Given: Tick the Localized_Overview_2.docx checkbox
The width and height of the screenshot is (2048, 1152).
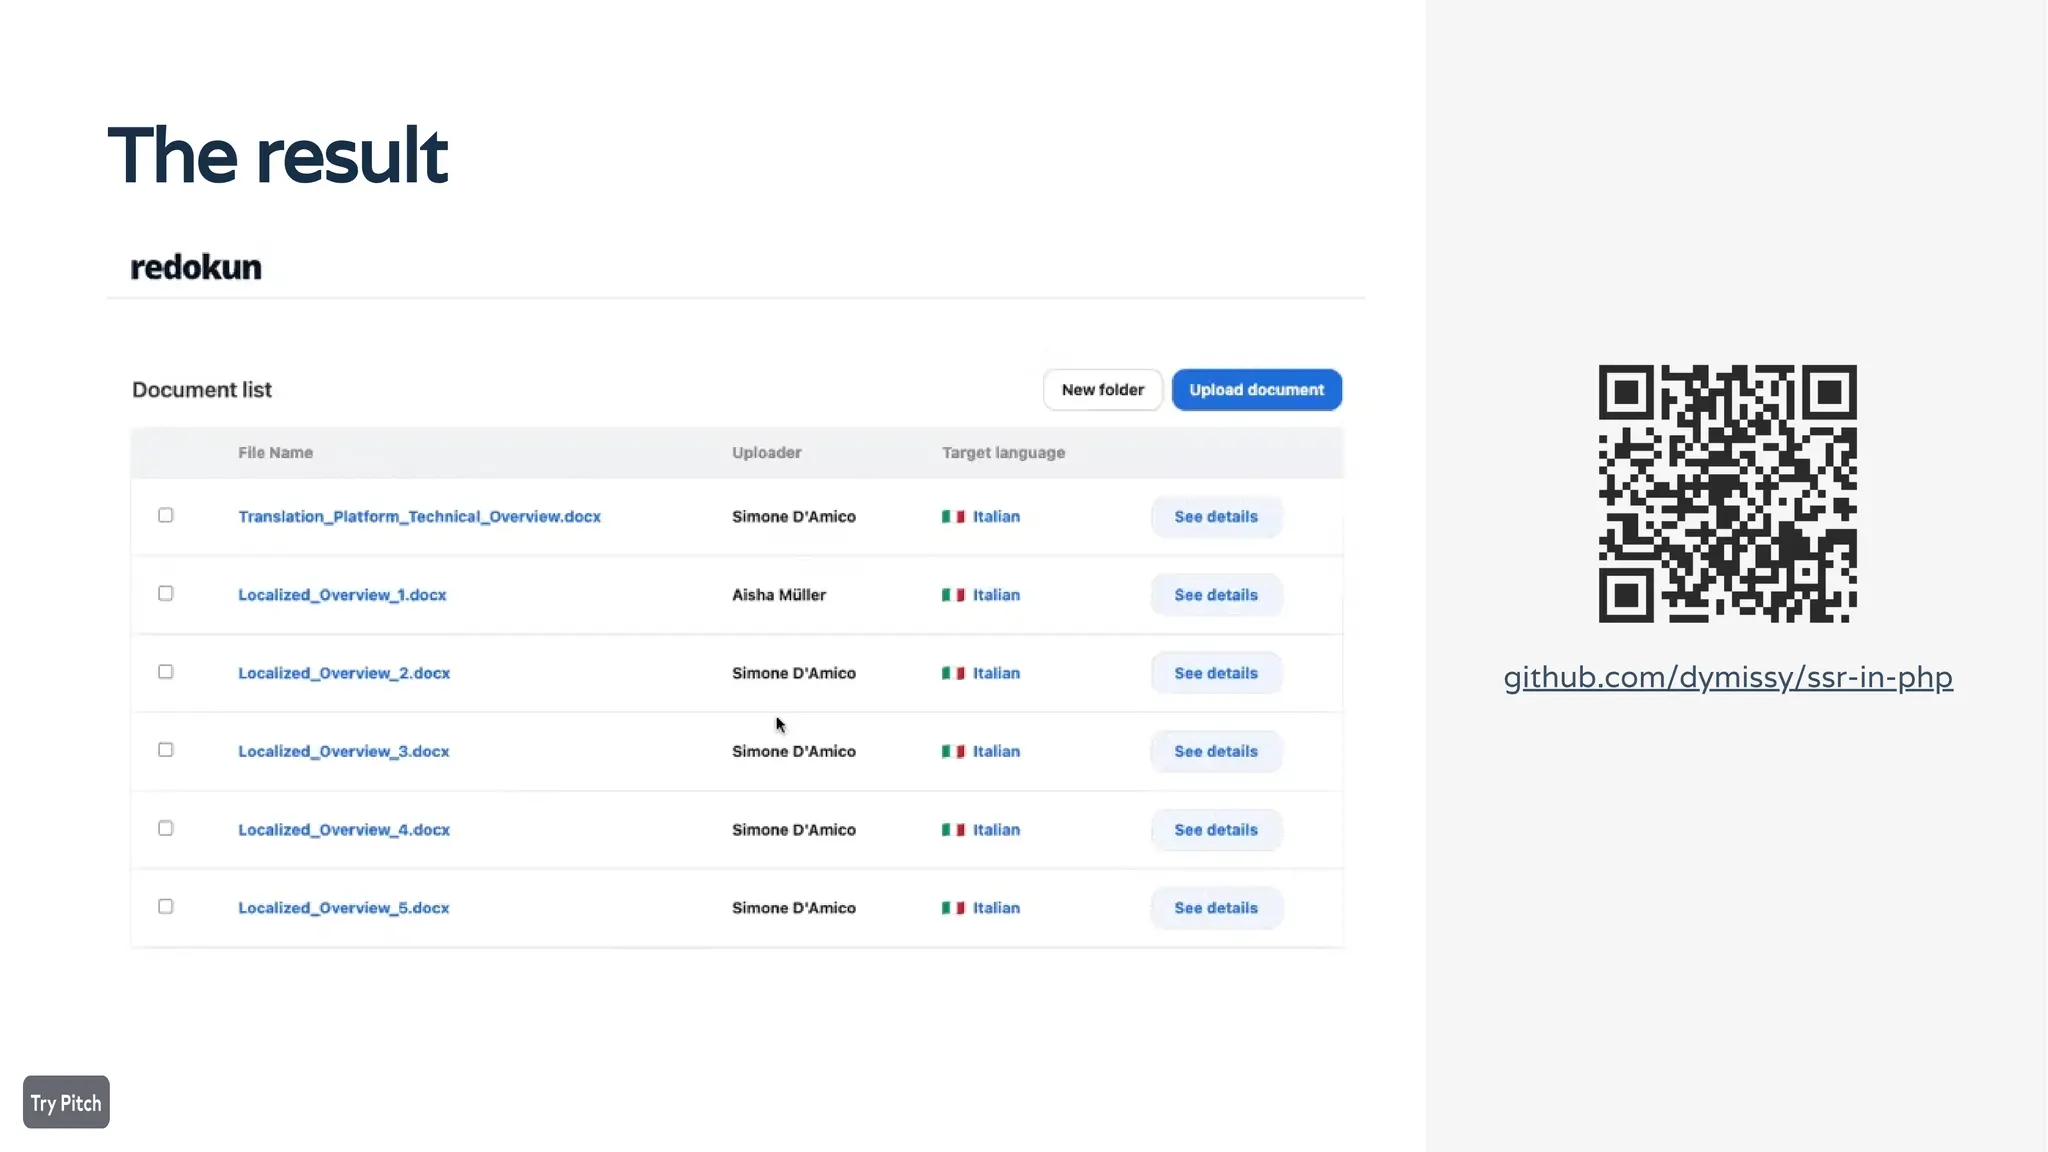Looking at the screenshot, I should (x=166, y=671).
